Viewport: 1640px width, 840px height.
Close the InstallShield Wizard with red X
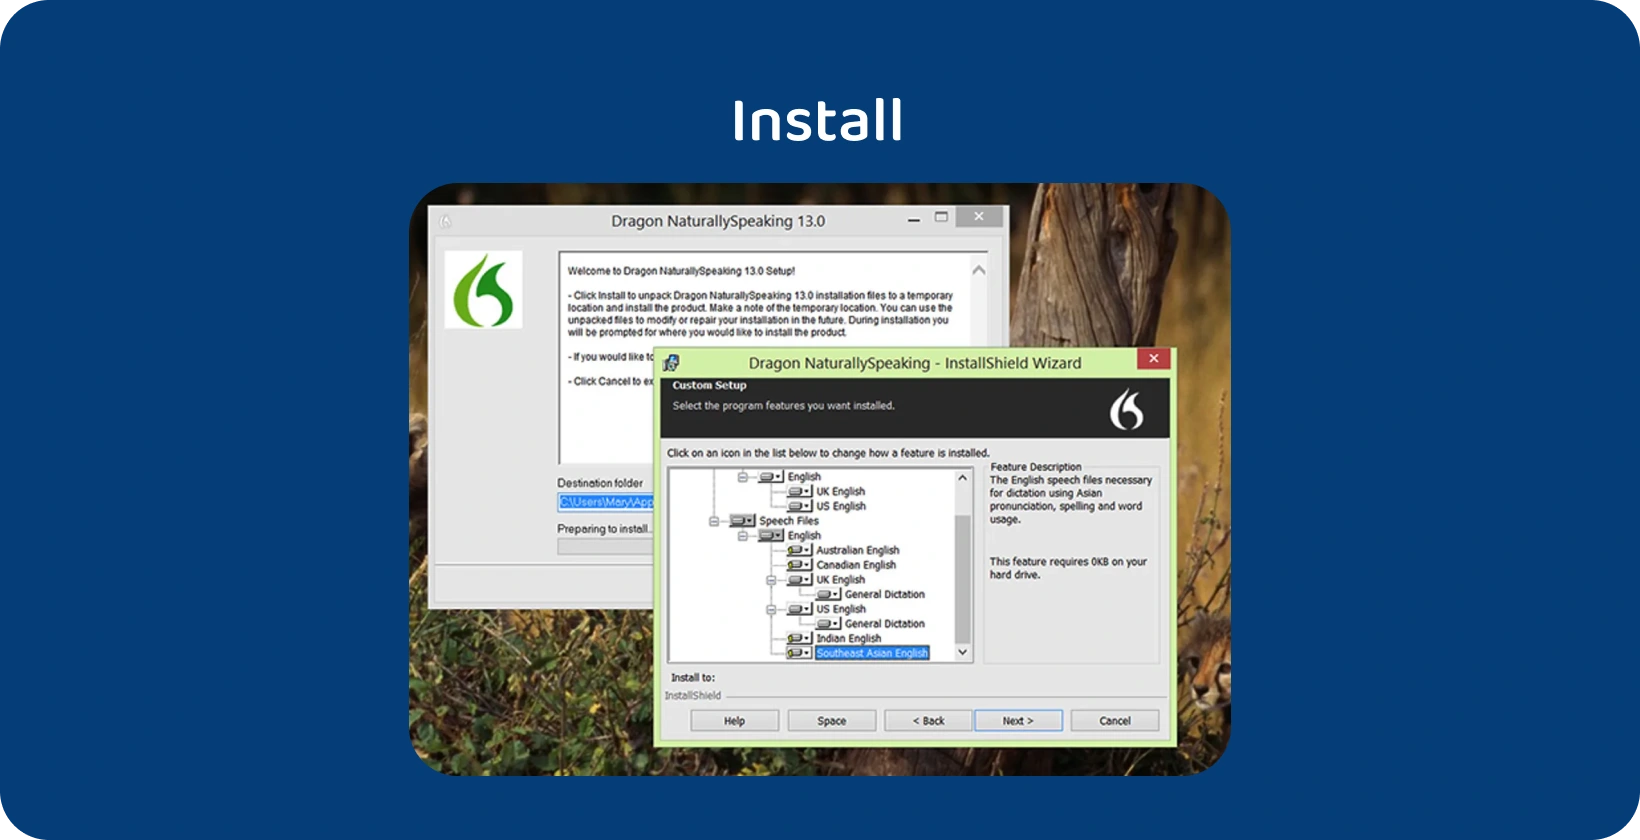click(1153, 358)
